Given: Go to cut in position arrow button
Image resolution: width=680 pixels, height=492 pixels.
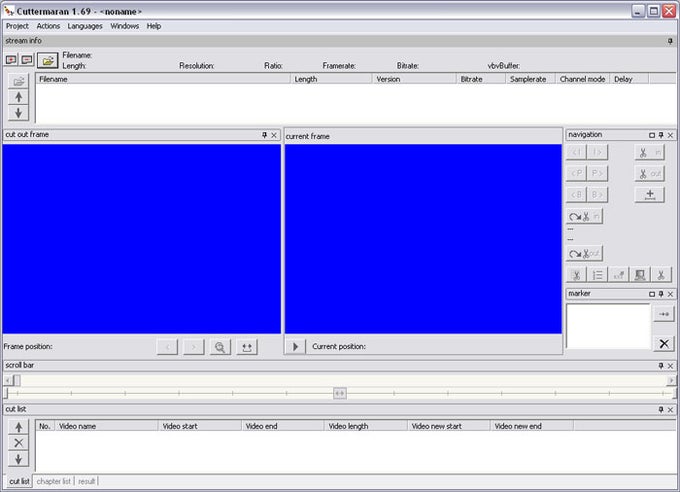Looking at the screenshot, I should (585, 216).
